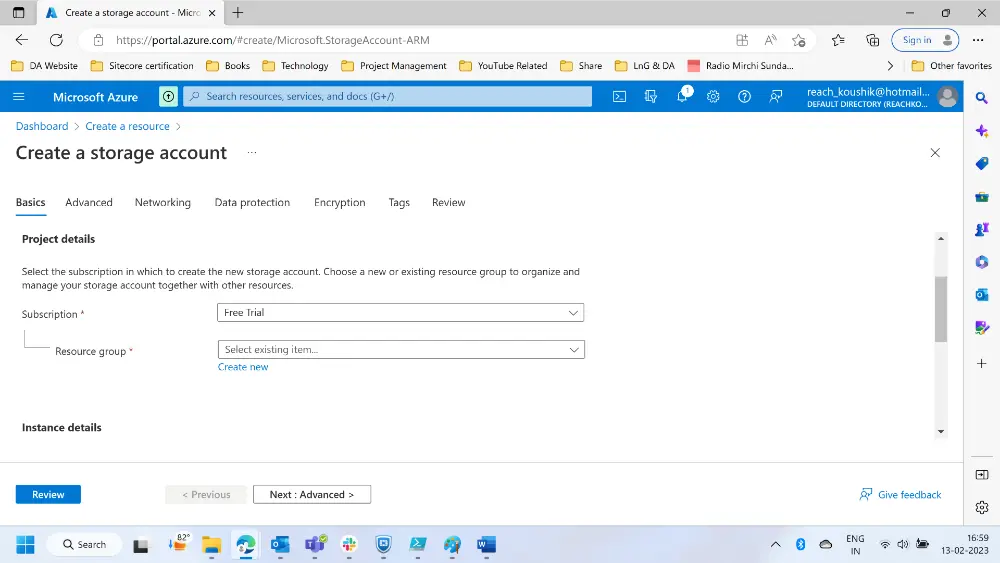This screenshot has height=563, width=1000.
Task: Click the blue Review button
Action: 48,494
